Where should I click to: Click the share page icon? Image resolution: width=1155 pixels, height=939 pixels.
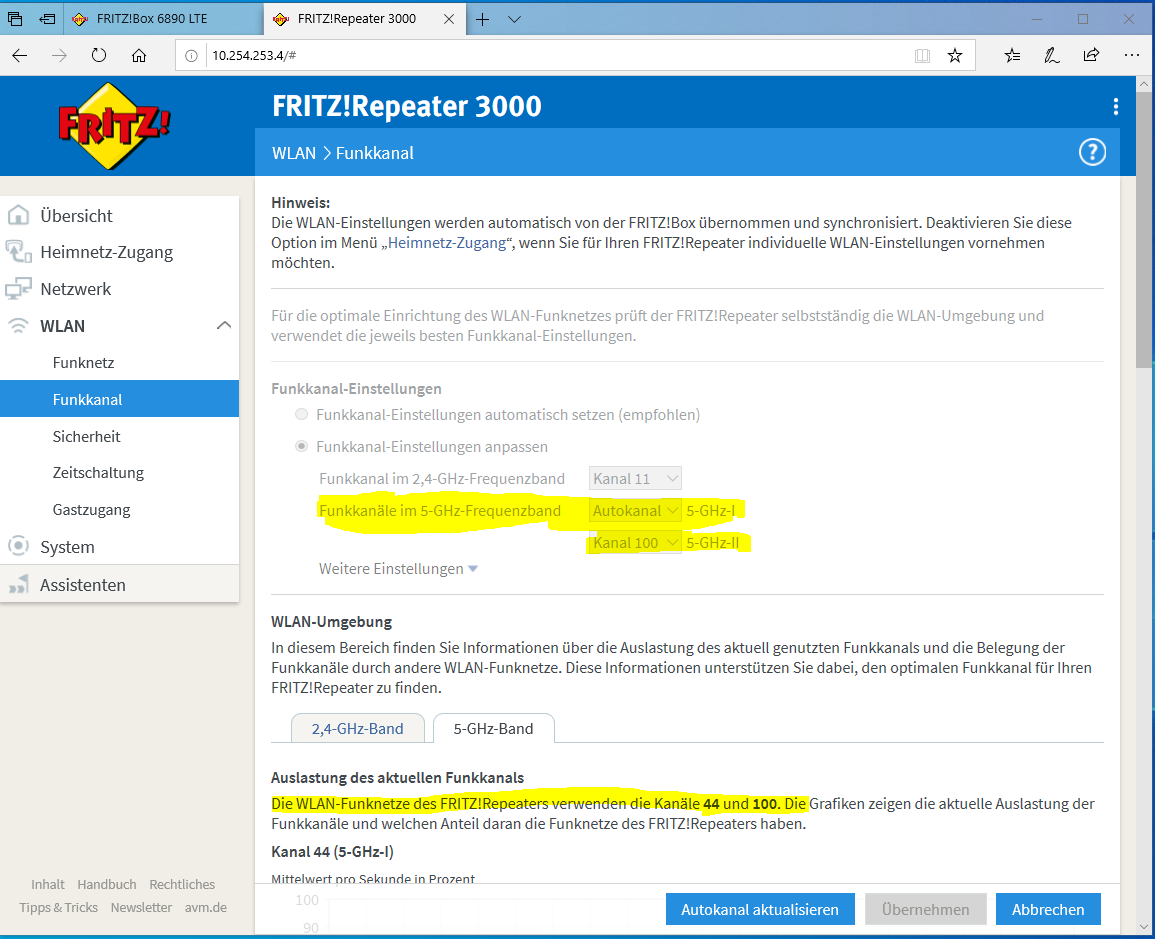tap(1091, 55)
